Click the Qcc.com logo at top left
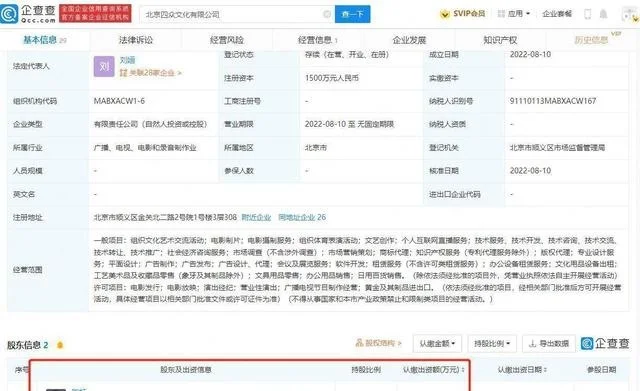 click(28, 13)
